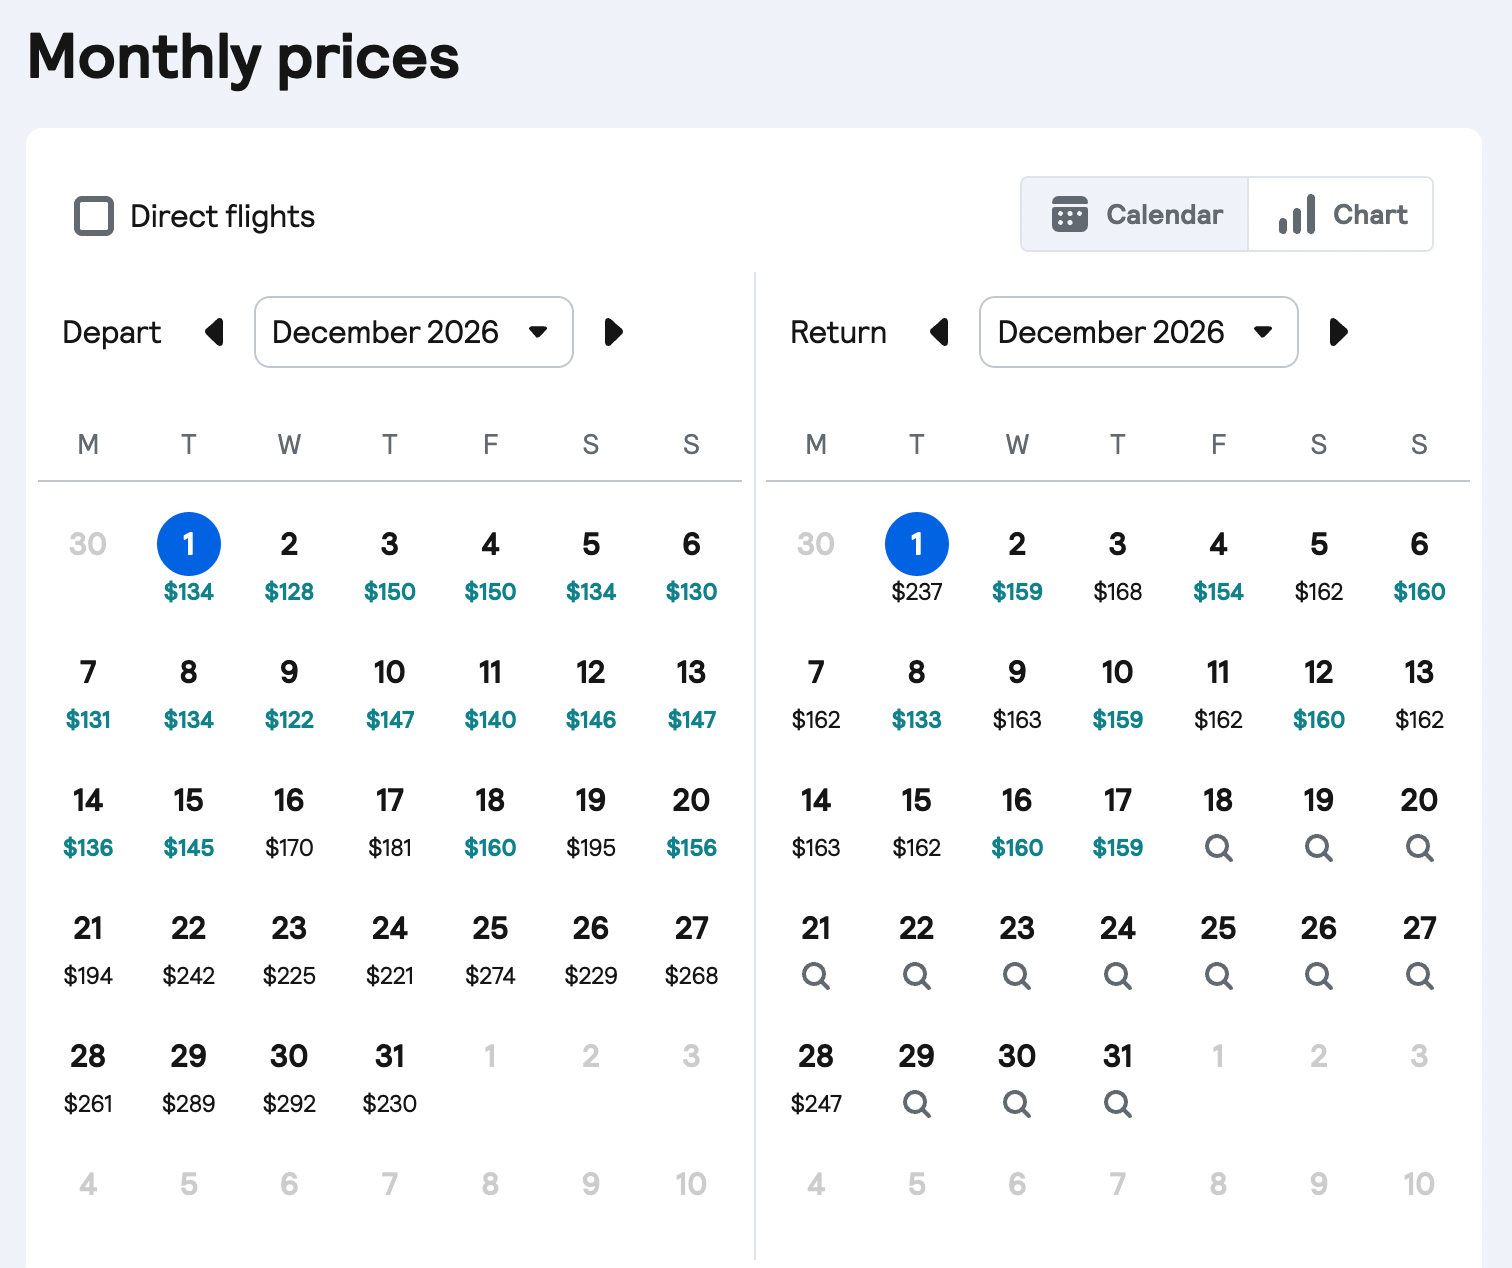Switch to Calendar view tab
The image size is (1512, 1268).
(x=1135, y=214)
